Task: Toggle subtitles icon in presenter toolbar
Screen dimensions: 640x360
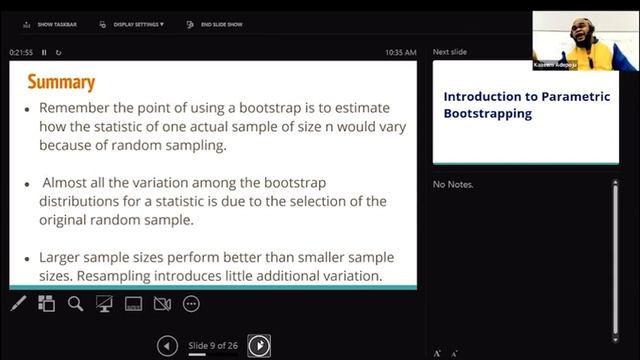Action: pyautogui.click(x=133, y=304)
